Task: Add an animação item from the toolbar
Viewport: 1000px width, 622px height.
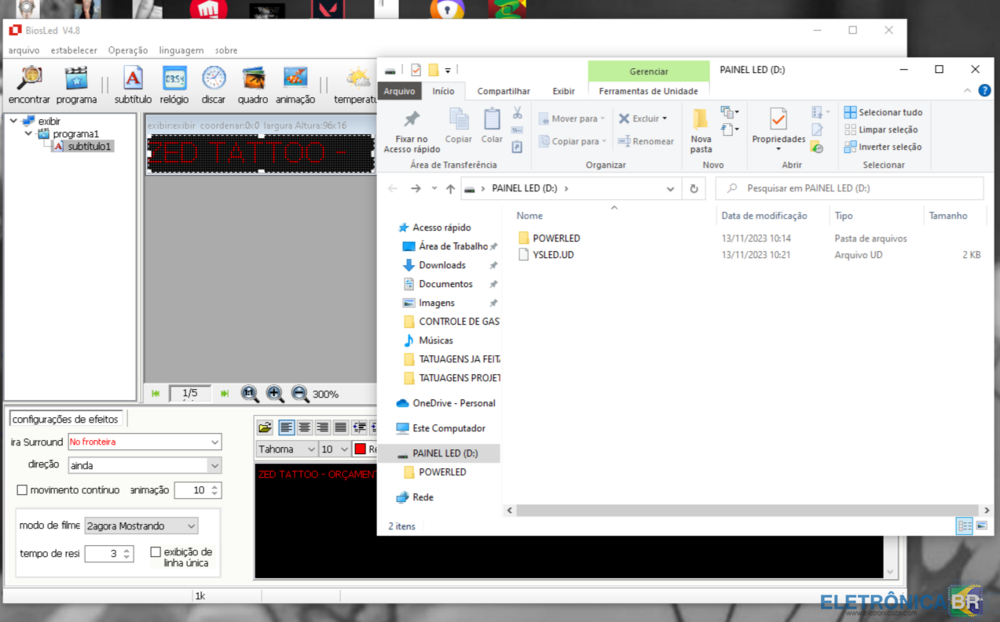Action: [295, 80]
